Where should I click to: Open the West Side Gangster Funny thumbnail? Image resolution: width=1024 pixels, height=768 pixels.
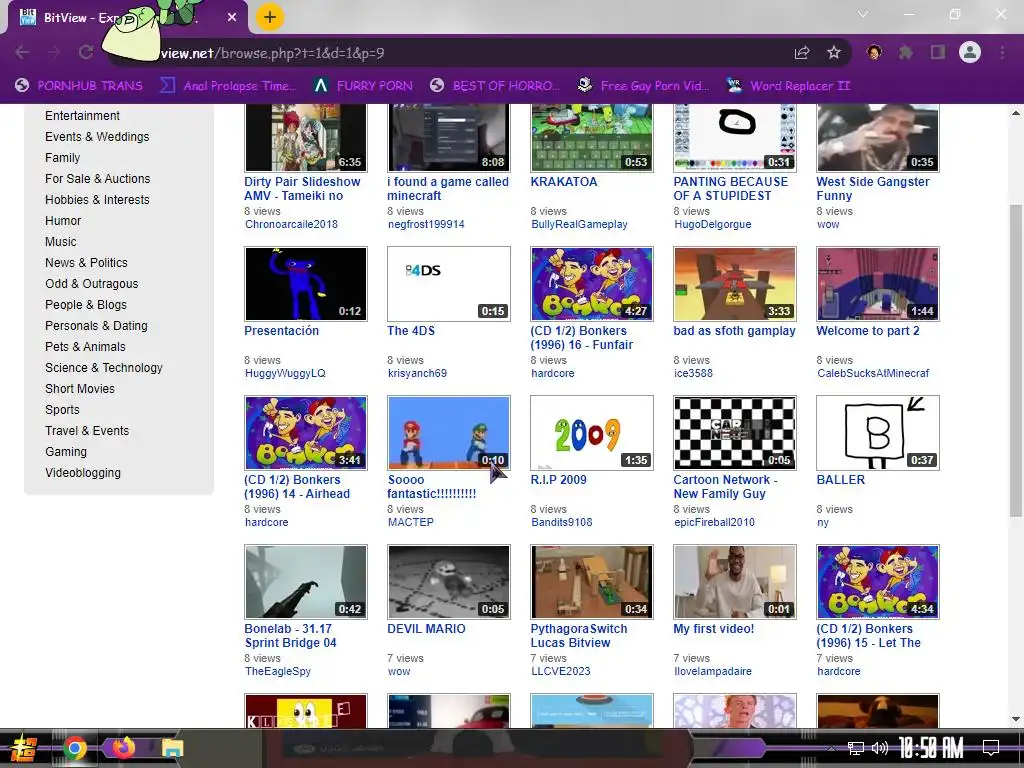point(878,137)
